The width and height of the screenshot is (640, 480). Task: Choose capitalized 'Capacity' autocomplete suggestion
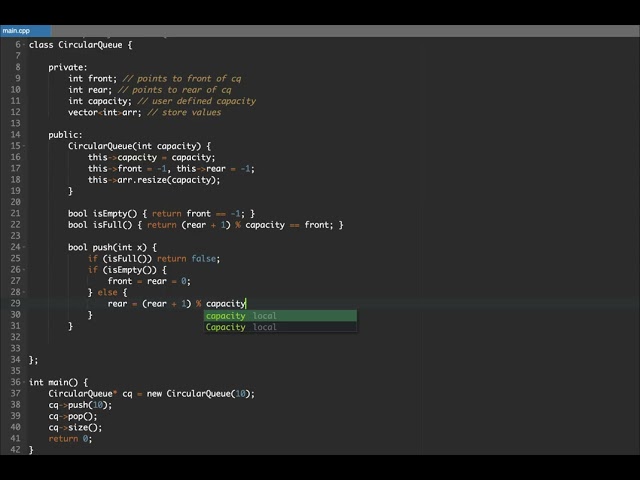[x=280, y=327]
